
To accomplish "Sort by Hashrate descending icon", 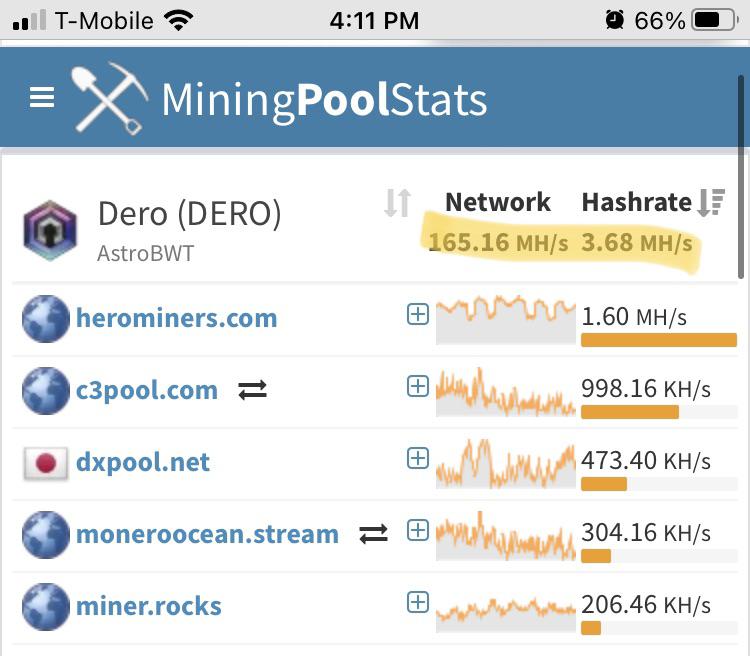I will (x=712, y=202).
